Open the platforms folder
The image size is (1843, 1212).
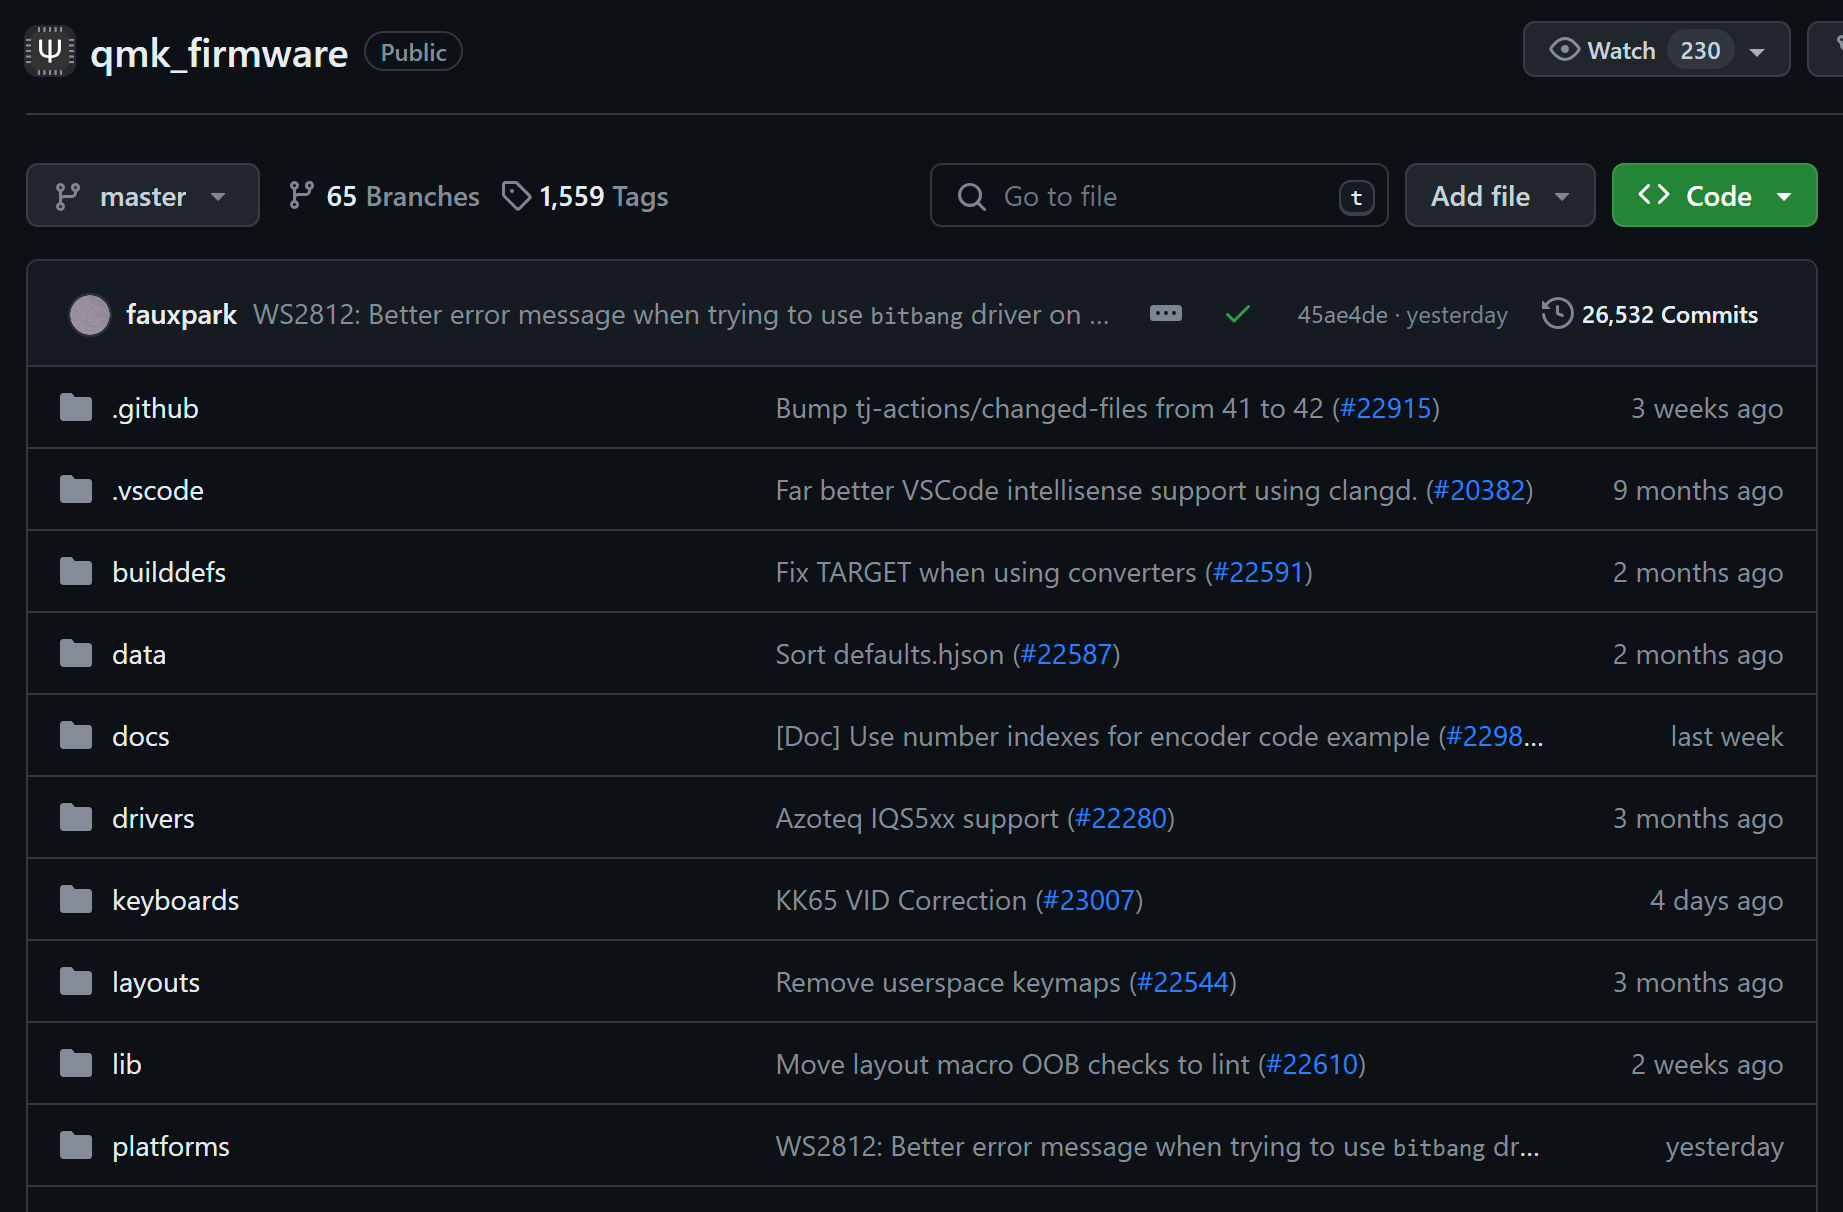[x=171, y=1146]
